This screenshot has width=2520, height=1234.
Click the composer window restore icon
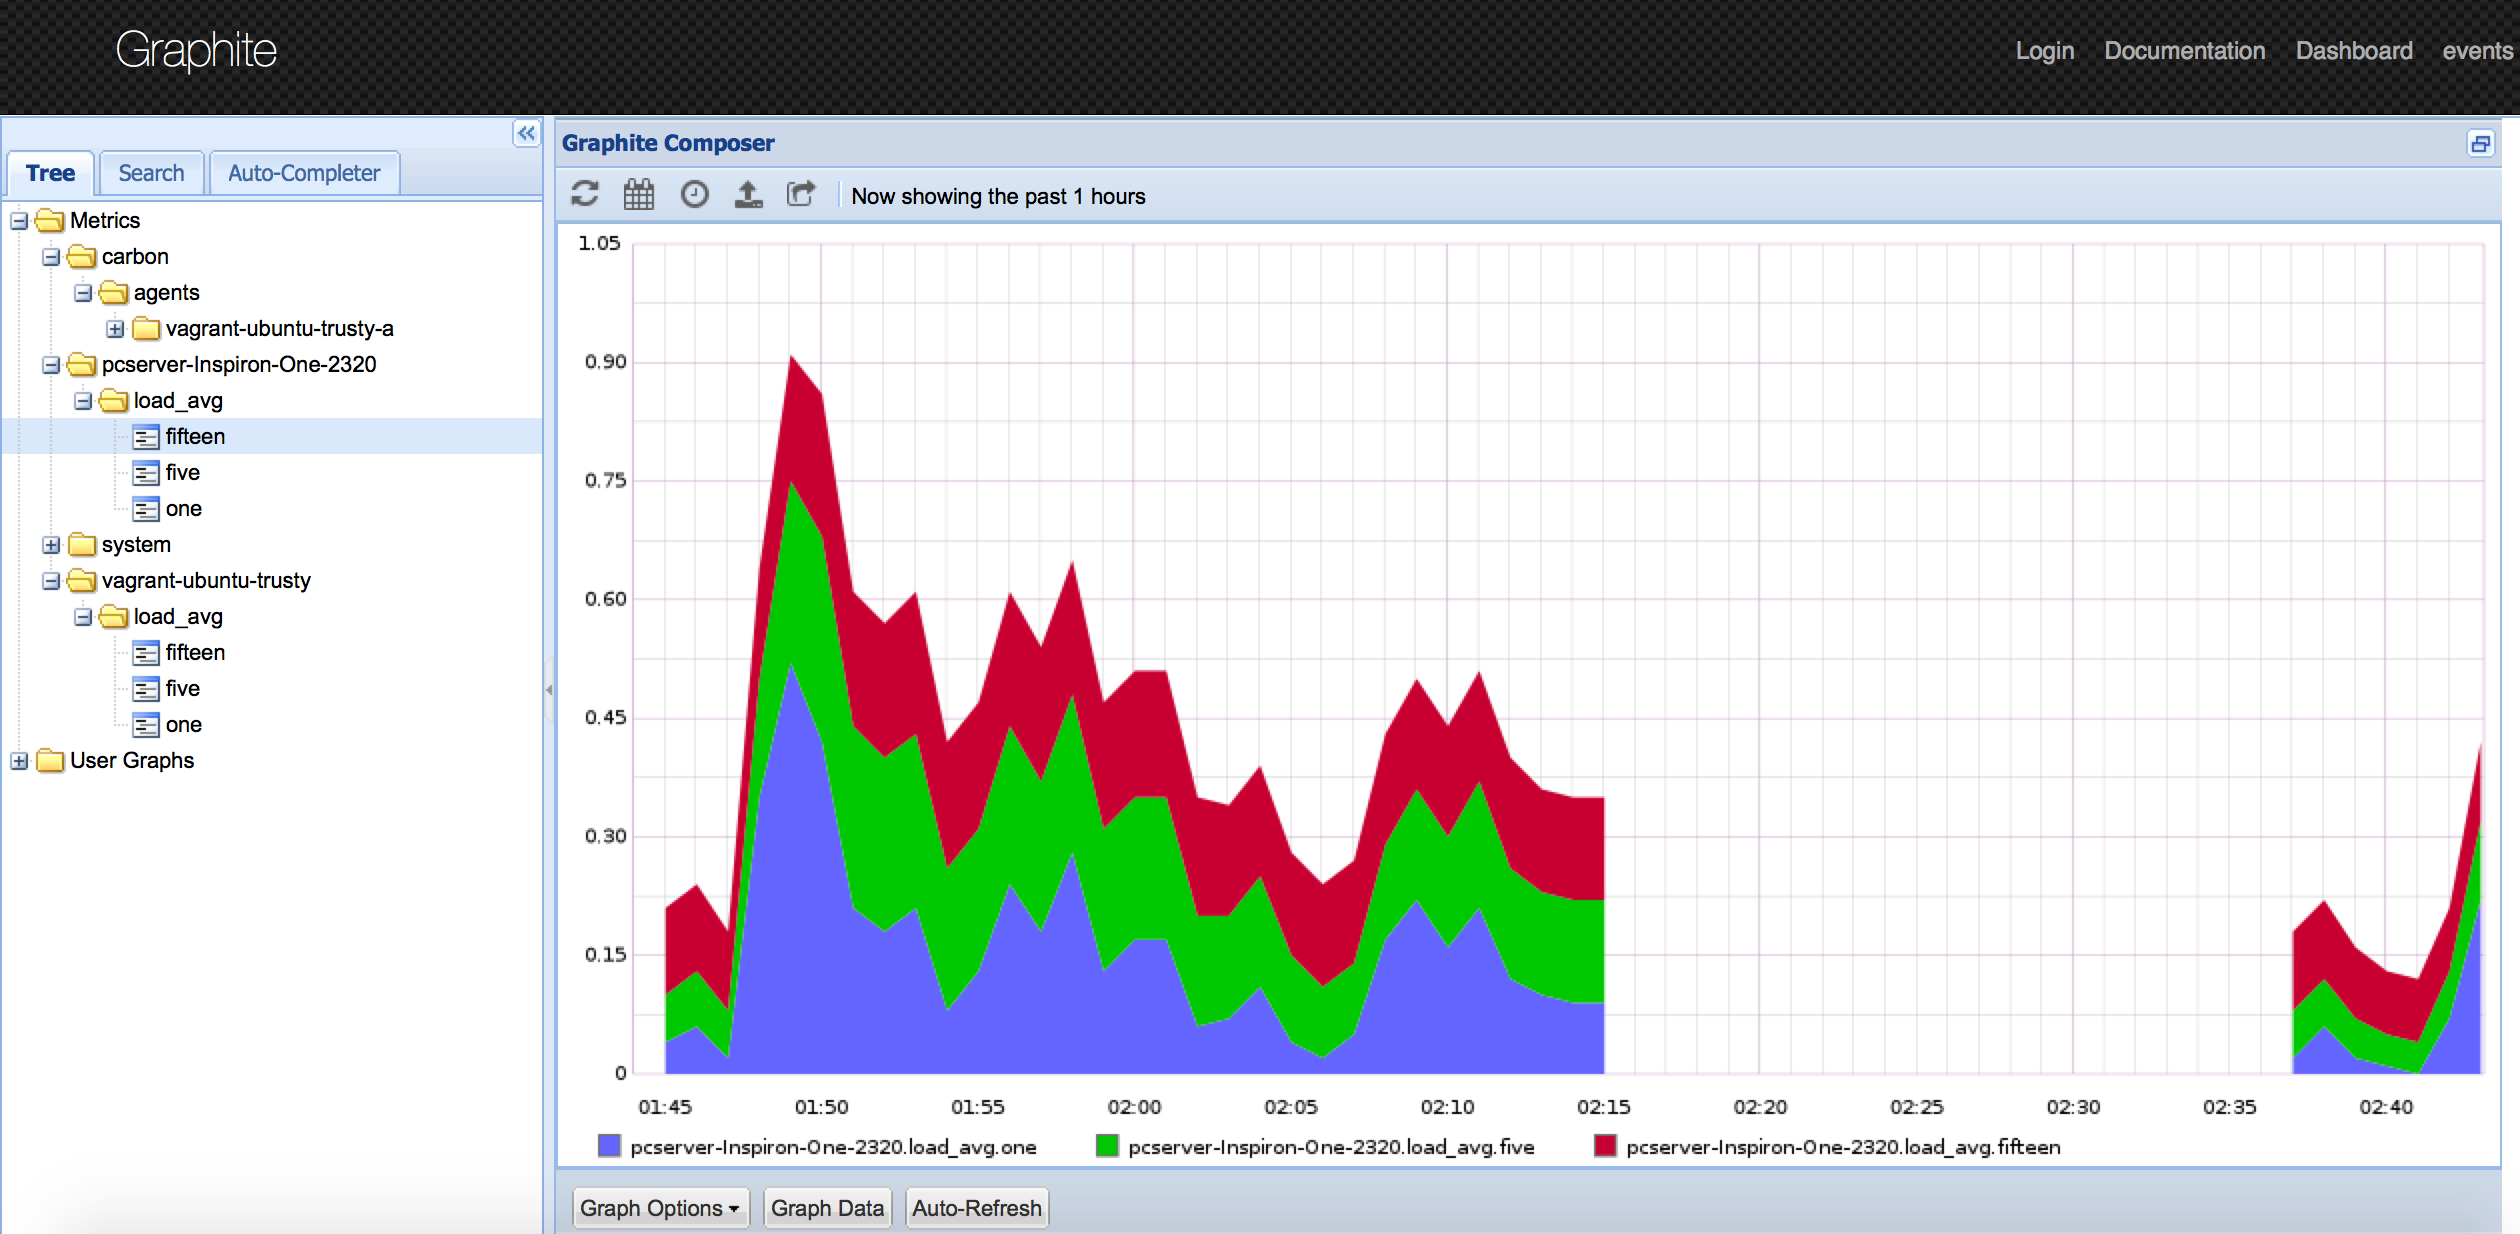(x=2480, y=144)
